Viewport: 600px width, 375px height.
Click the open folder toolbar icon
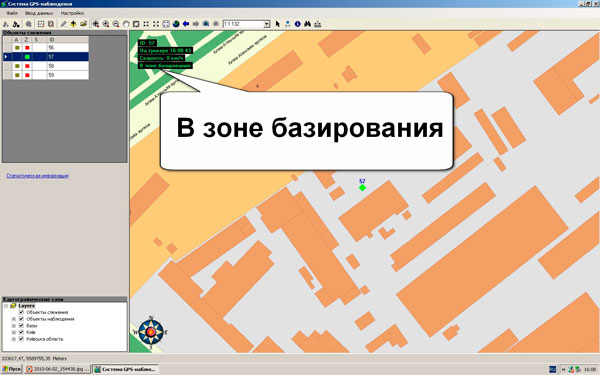[83, 24]
